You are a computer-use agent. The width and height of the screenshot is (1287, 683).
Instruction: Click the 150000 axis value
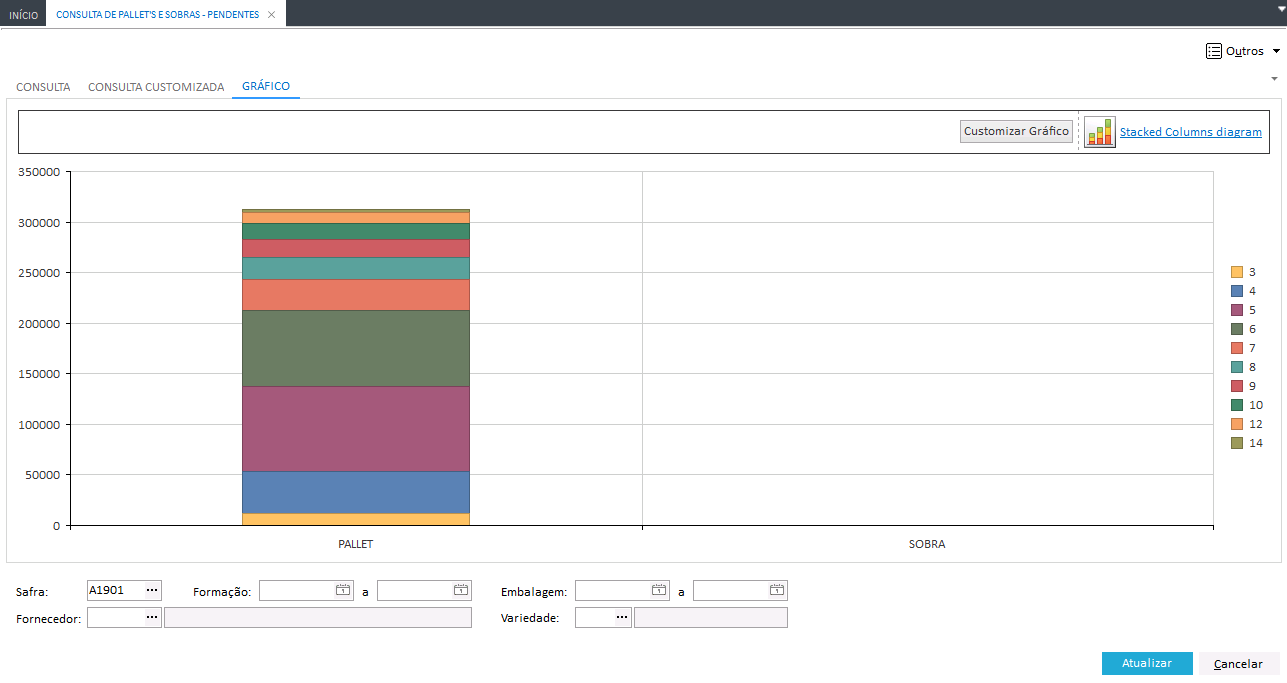[39, 374]
